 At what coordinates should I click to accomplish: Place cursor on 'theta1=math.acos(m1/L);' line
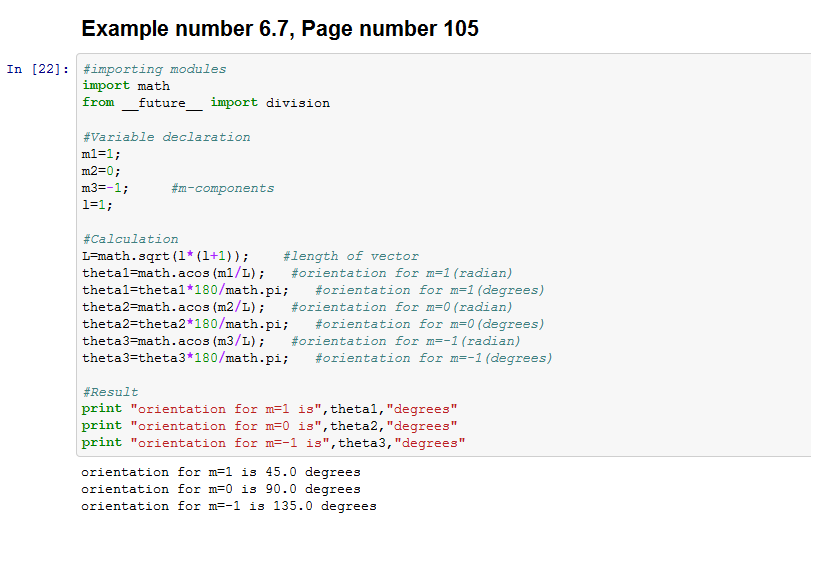[x=174, y=273]
